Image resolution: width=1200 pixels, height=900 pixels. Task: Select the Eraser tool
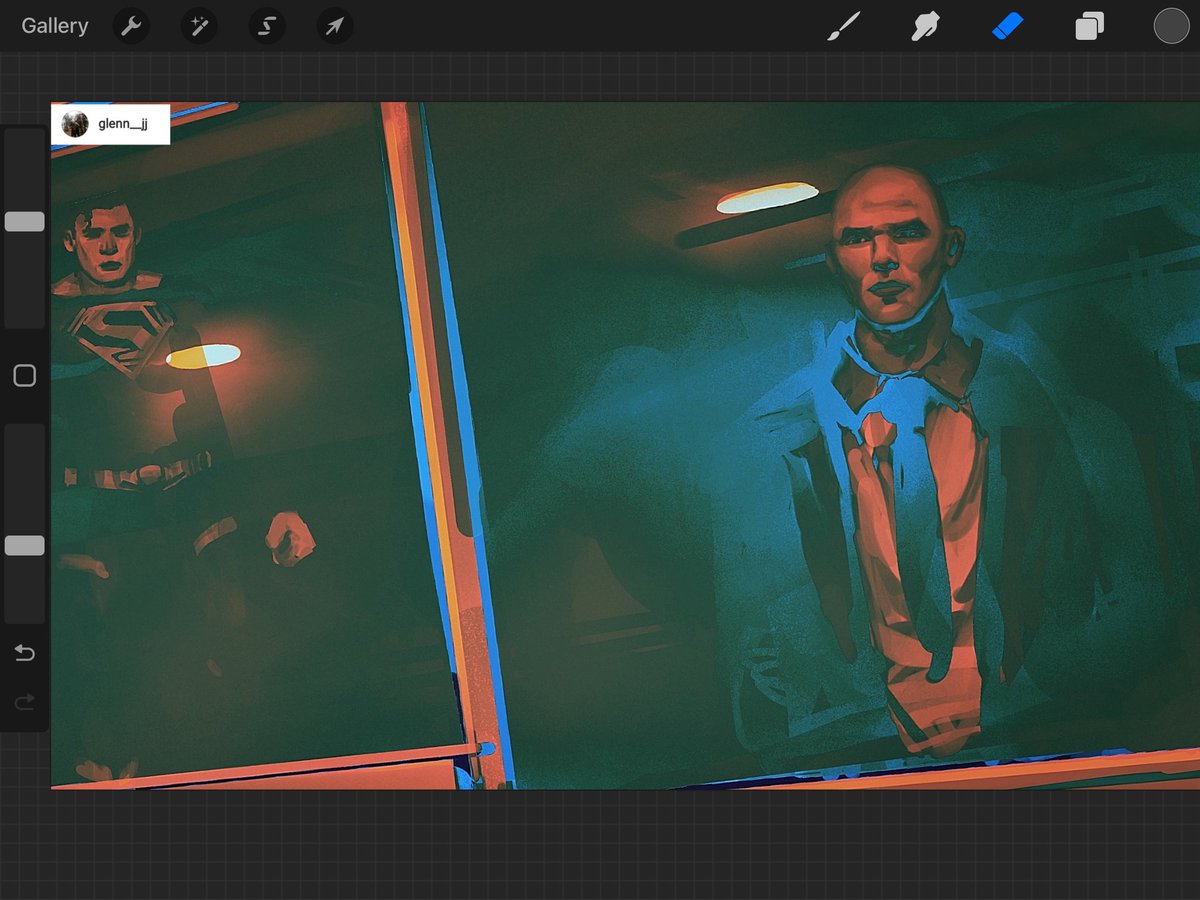tap(1008, 26)
